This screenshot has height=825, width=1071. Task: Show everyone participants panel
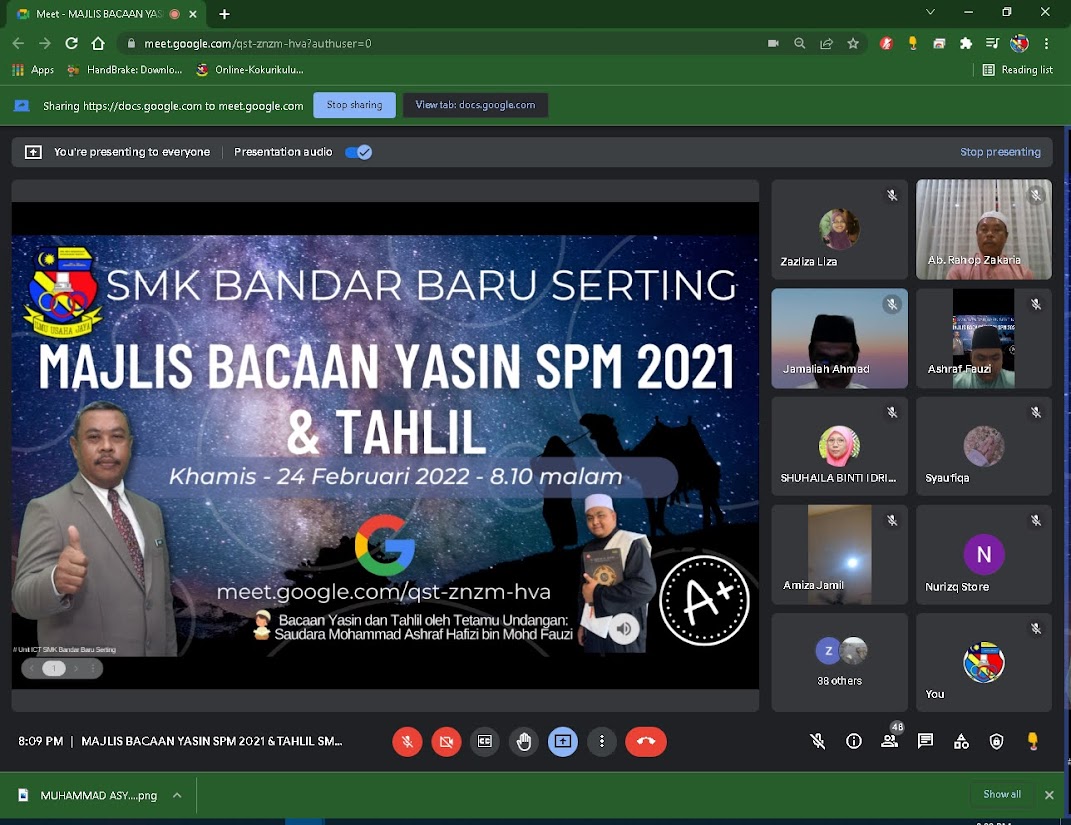[x=890, y=741]
